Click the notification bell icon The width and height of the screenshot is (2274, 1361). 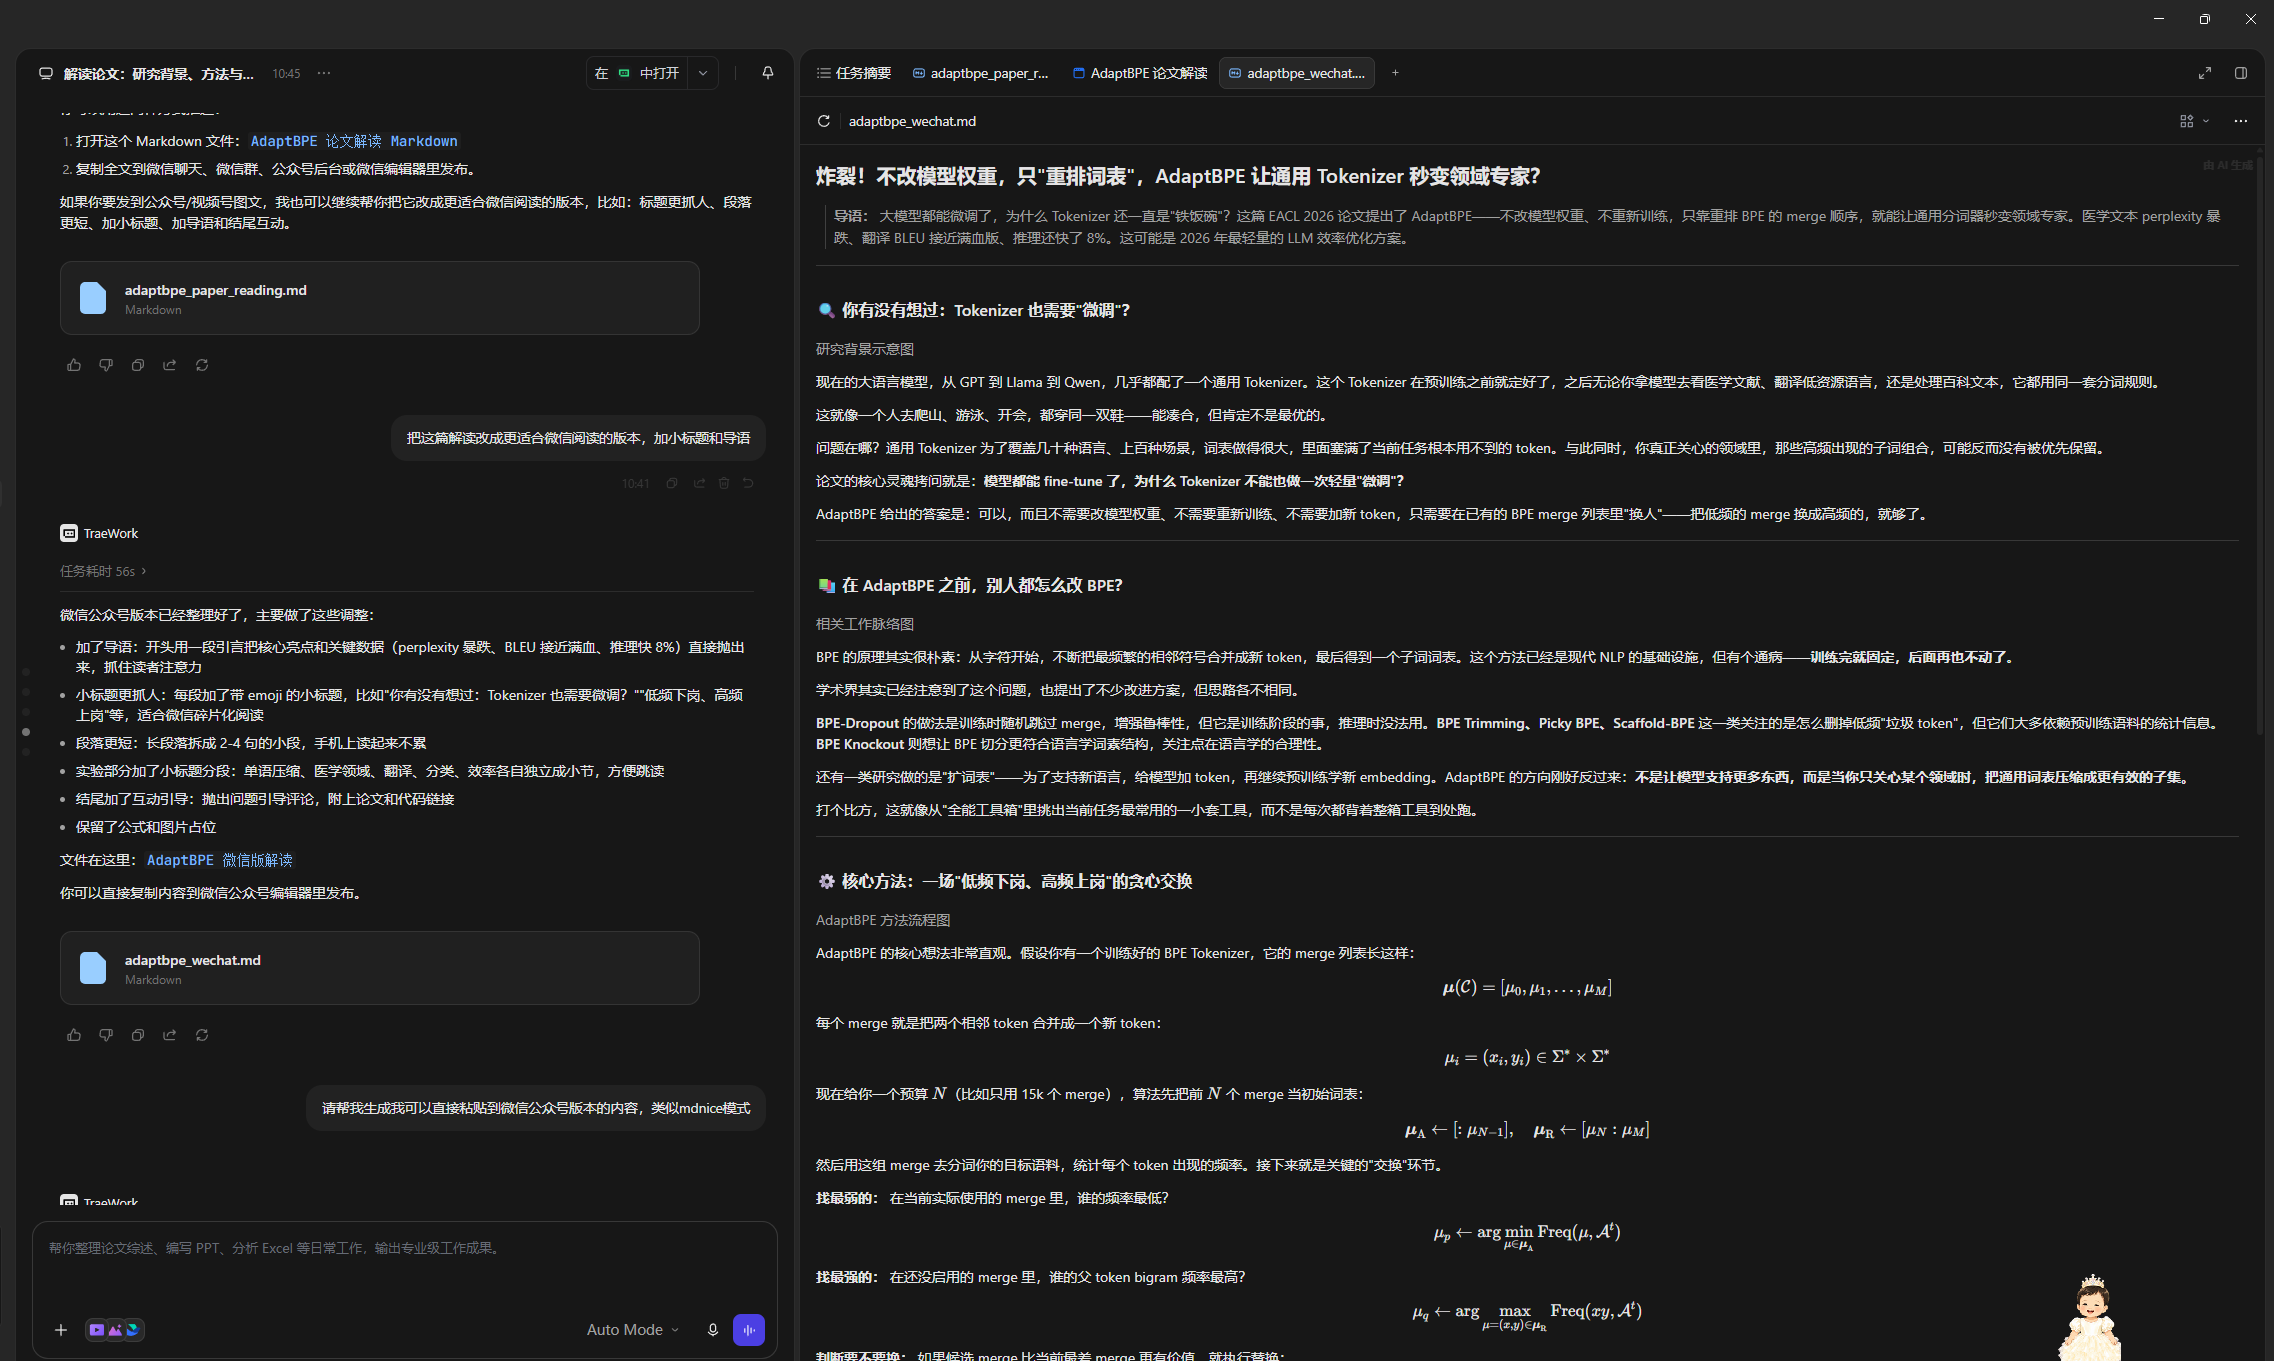[x=768, y=73]
